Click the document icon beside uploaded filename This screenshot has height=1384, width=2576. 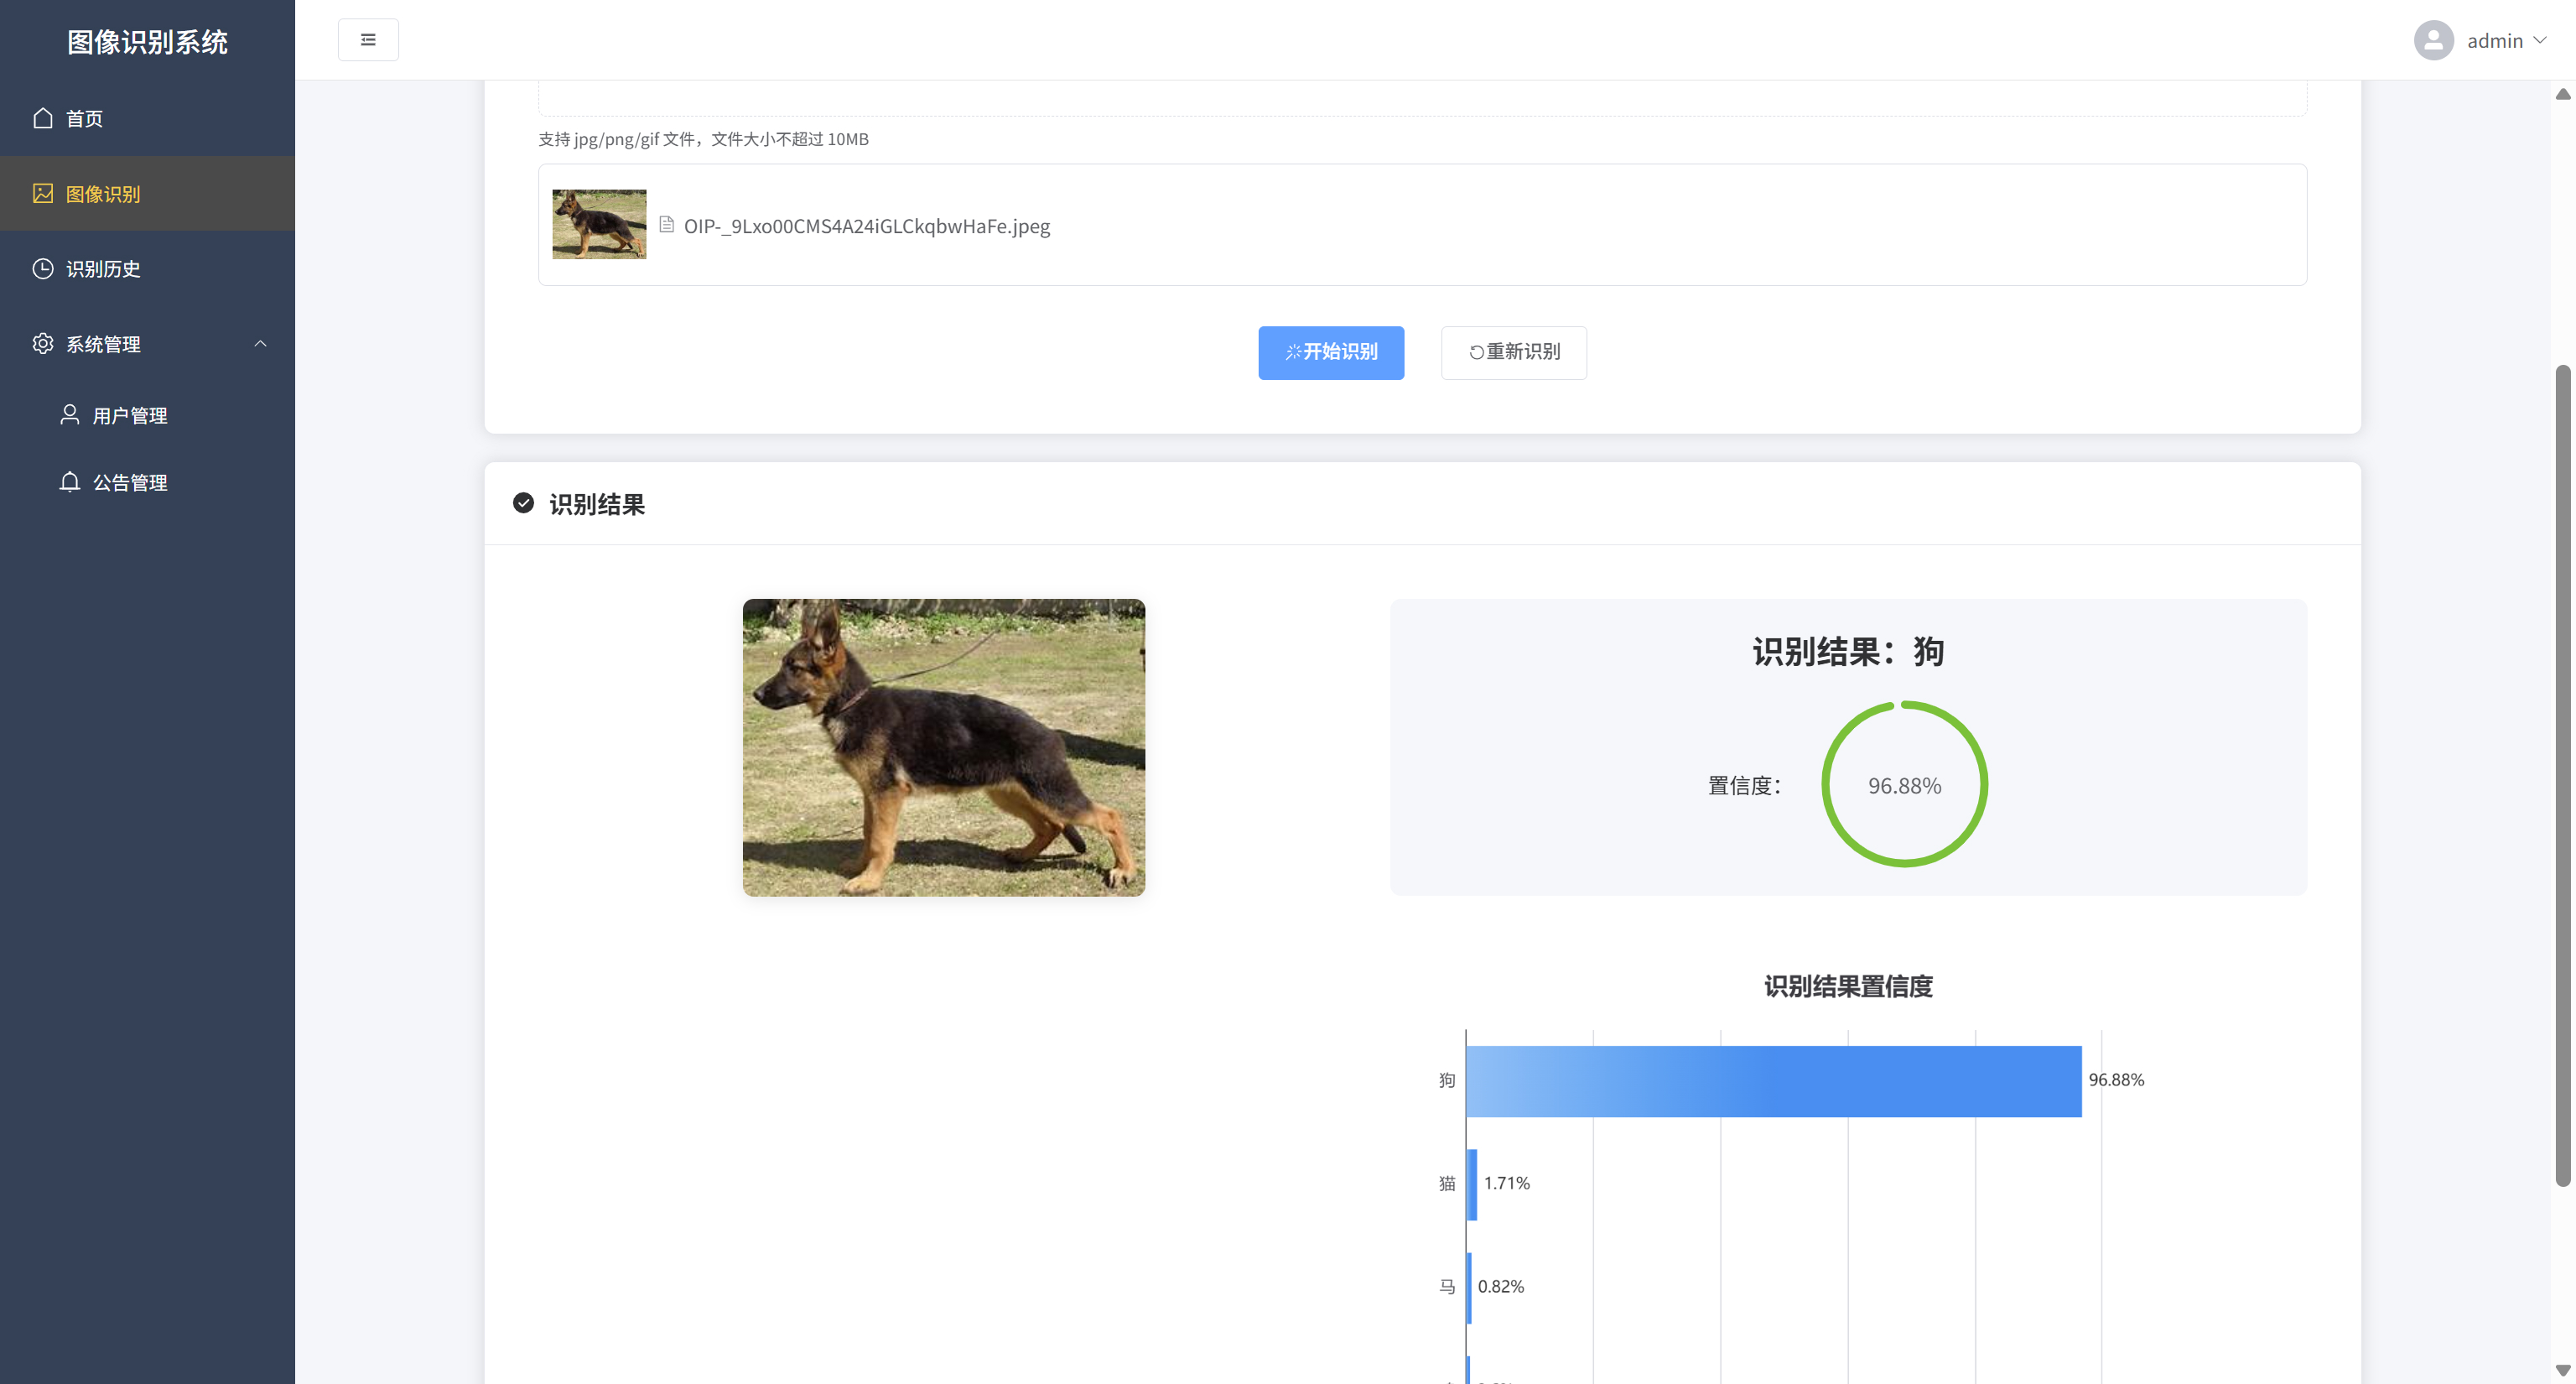[667, 225]
